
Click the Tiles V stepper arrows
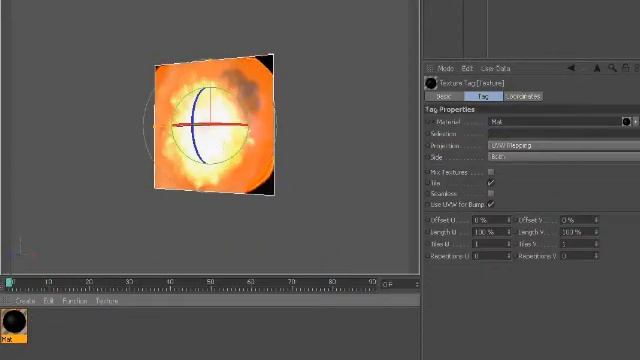point(596,244)
